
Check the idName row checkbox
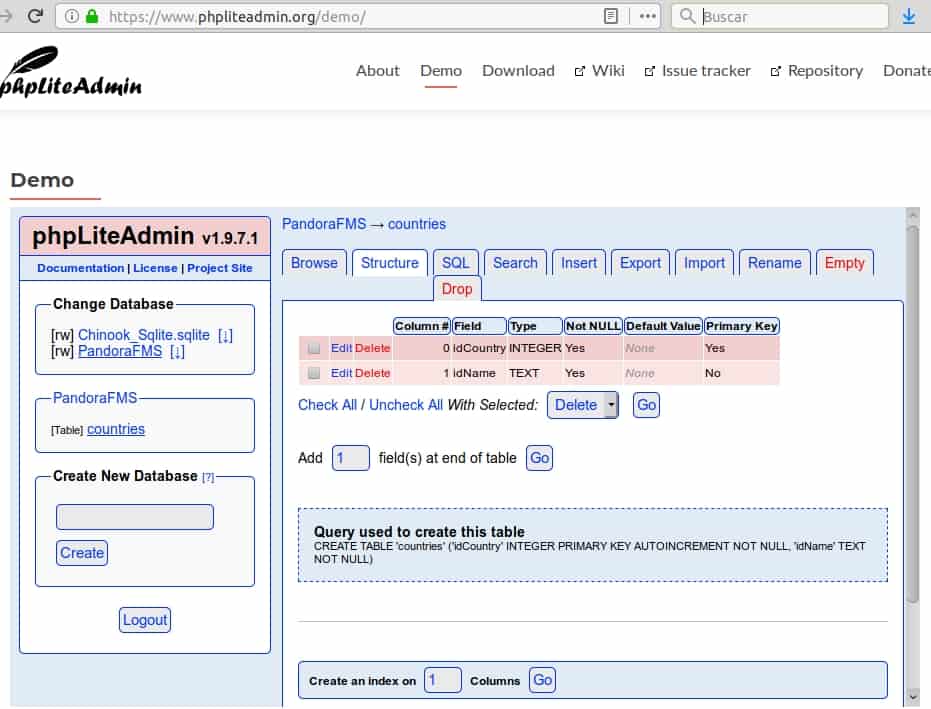(x=314, y=373)
